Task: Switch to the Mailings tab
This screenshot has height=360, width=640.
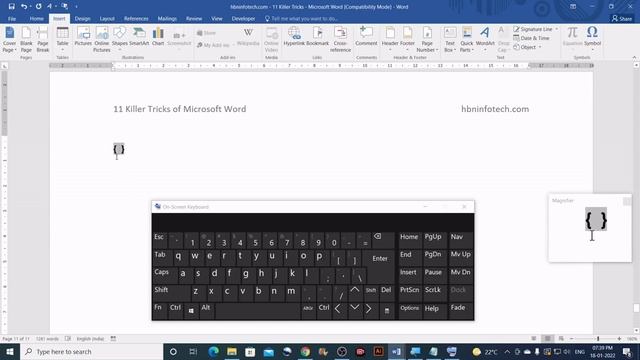Action: [x=167, y=19]
